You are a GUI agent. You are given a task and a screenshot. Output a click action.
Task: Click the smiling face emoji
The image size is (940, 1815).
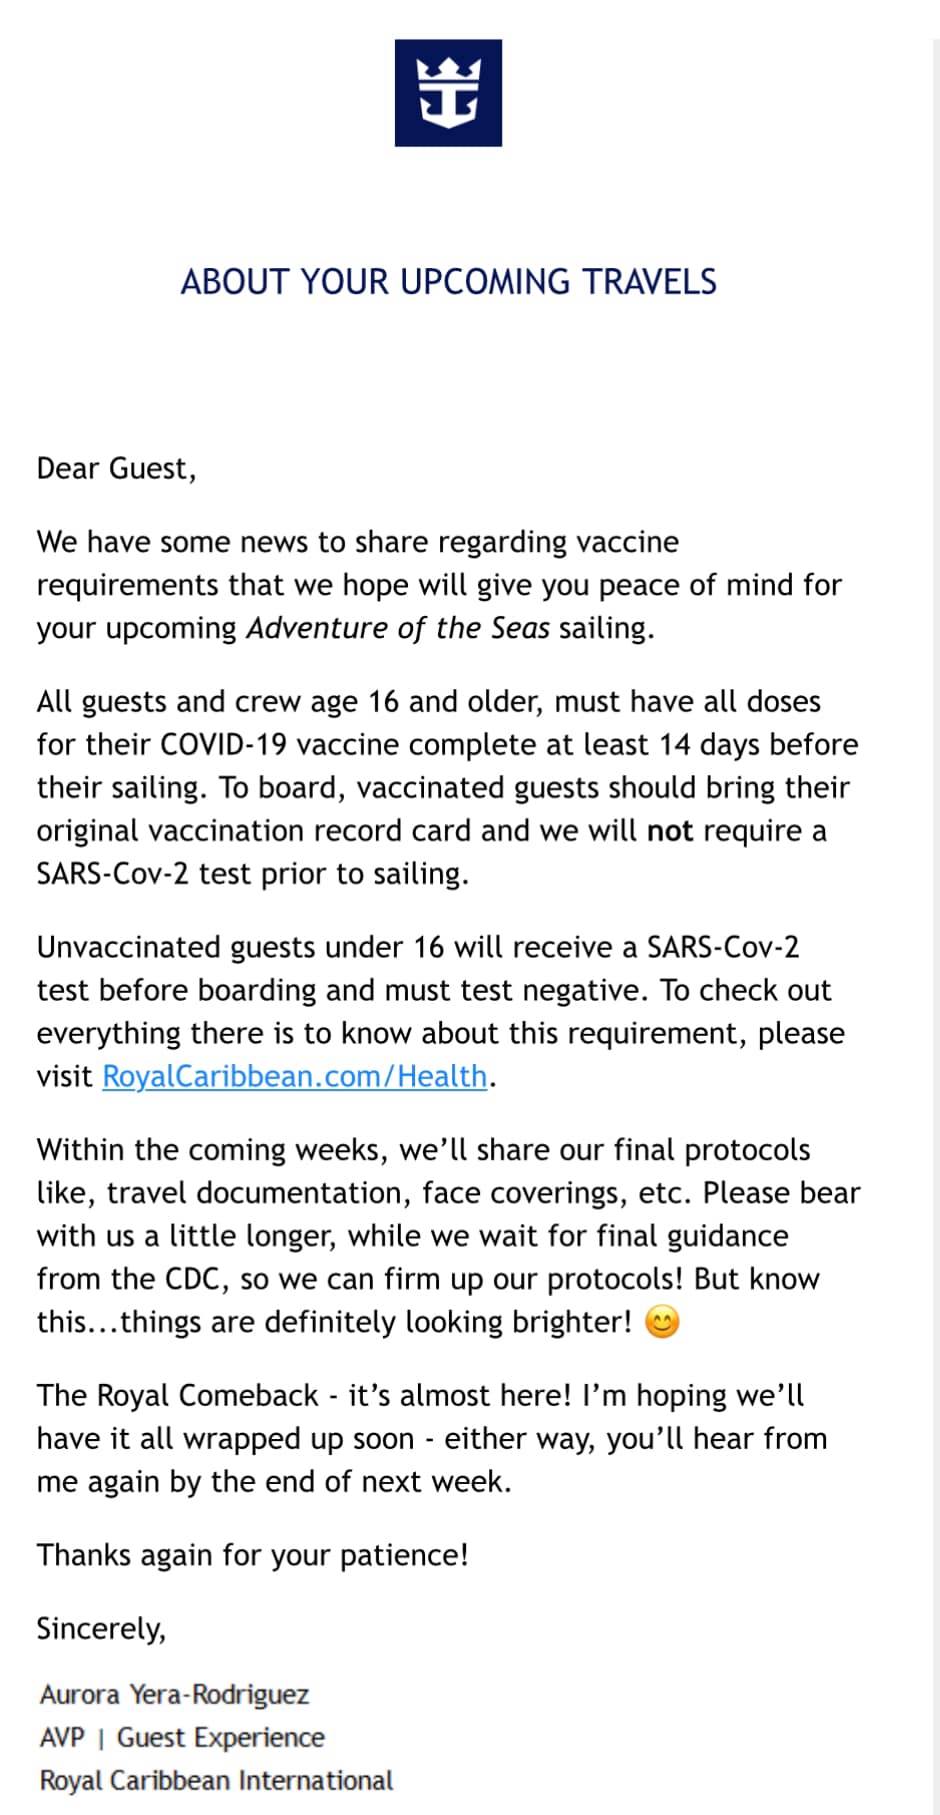(x=662, y=1322)
